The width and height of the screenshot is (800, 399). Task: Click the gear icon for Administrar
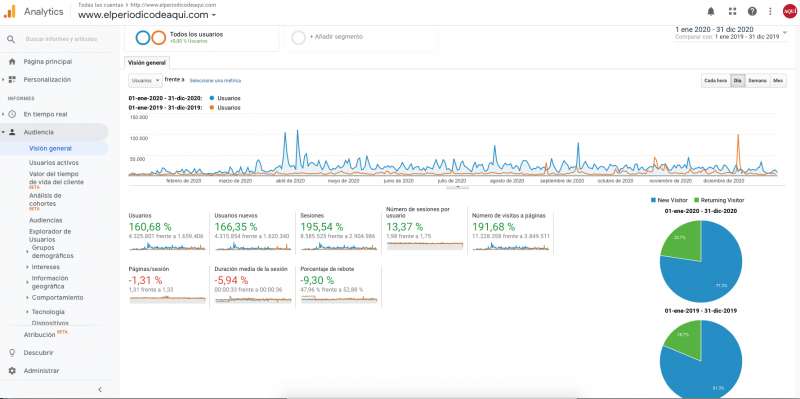pyautogui.click(x=12, y=371)
